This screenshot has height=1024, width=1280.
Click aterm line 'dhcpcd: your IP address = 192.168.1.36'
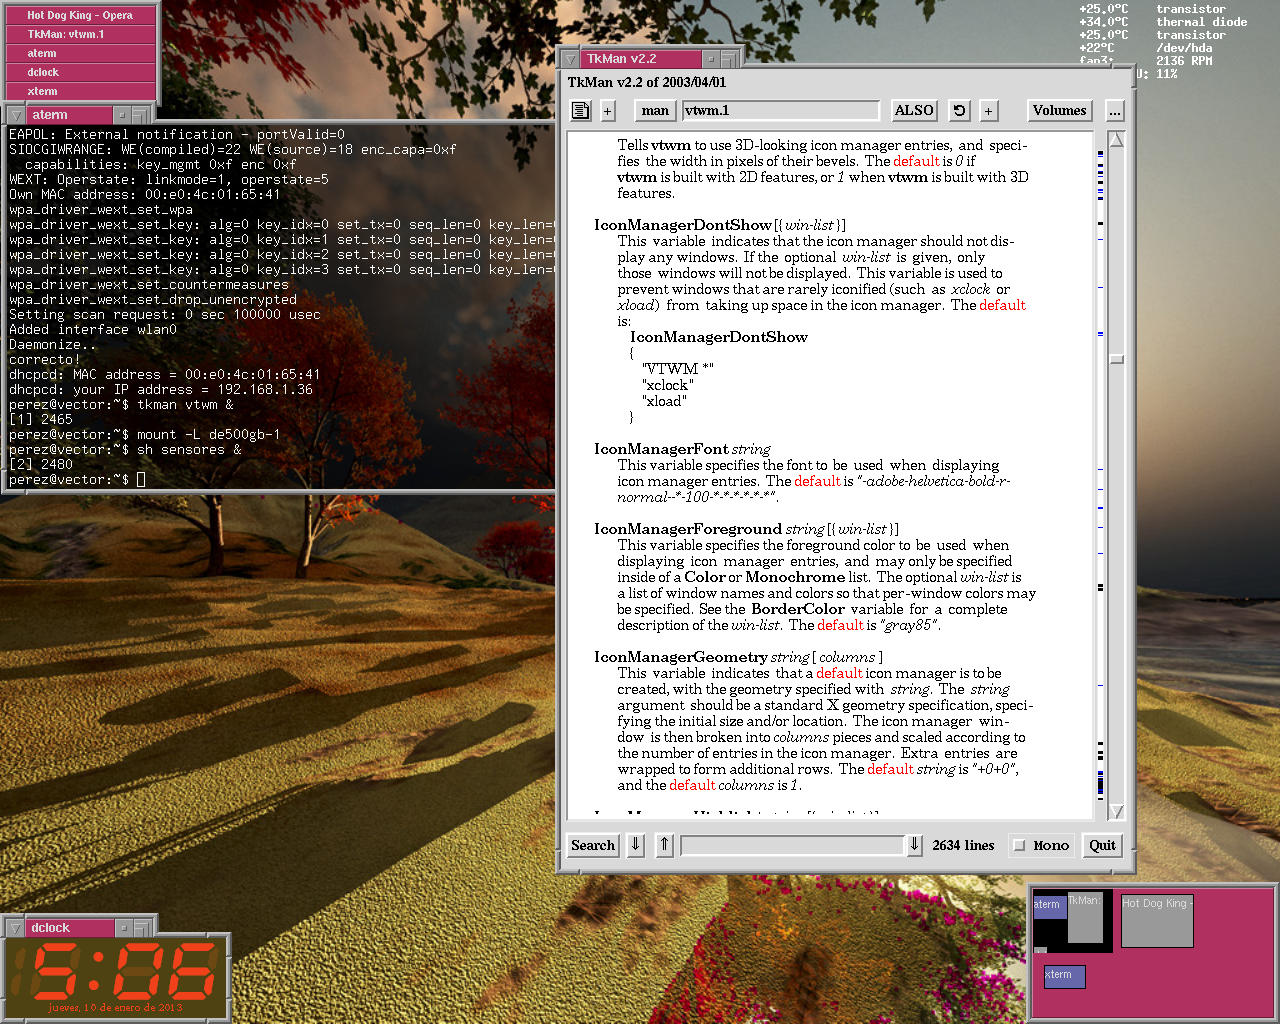pos(161,389)
